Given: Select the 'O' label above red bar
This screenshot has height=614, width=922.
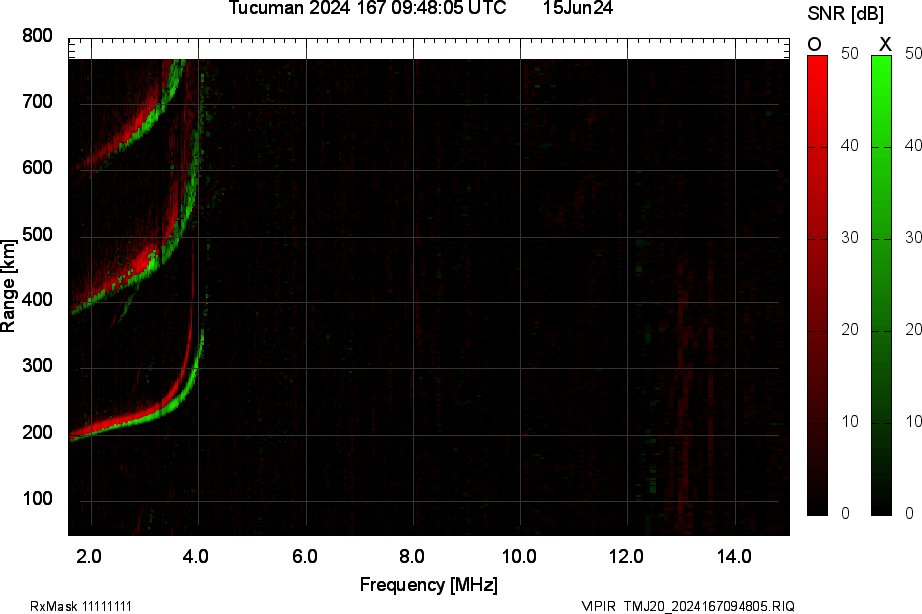Looking at the screenshot, I should pos(815,44).
